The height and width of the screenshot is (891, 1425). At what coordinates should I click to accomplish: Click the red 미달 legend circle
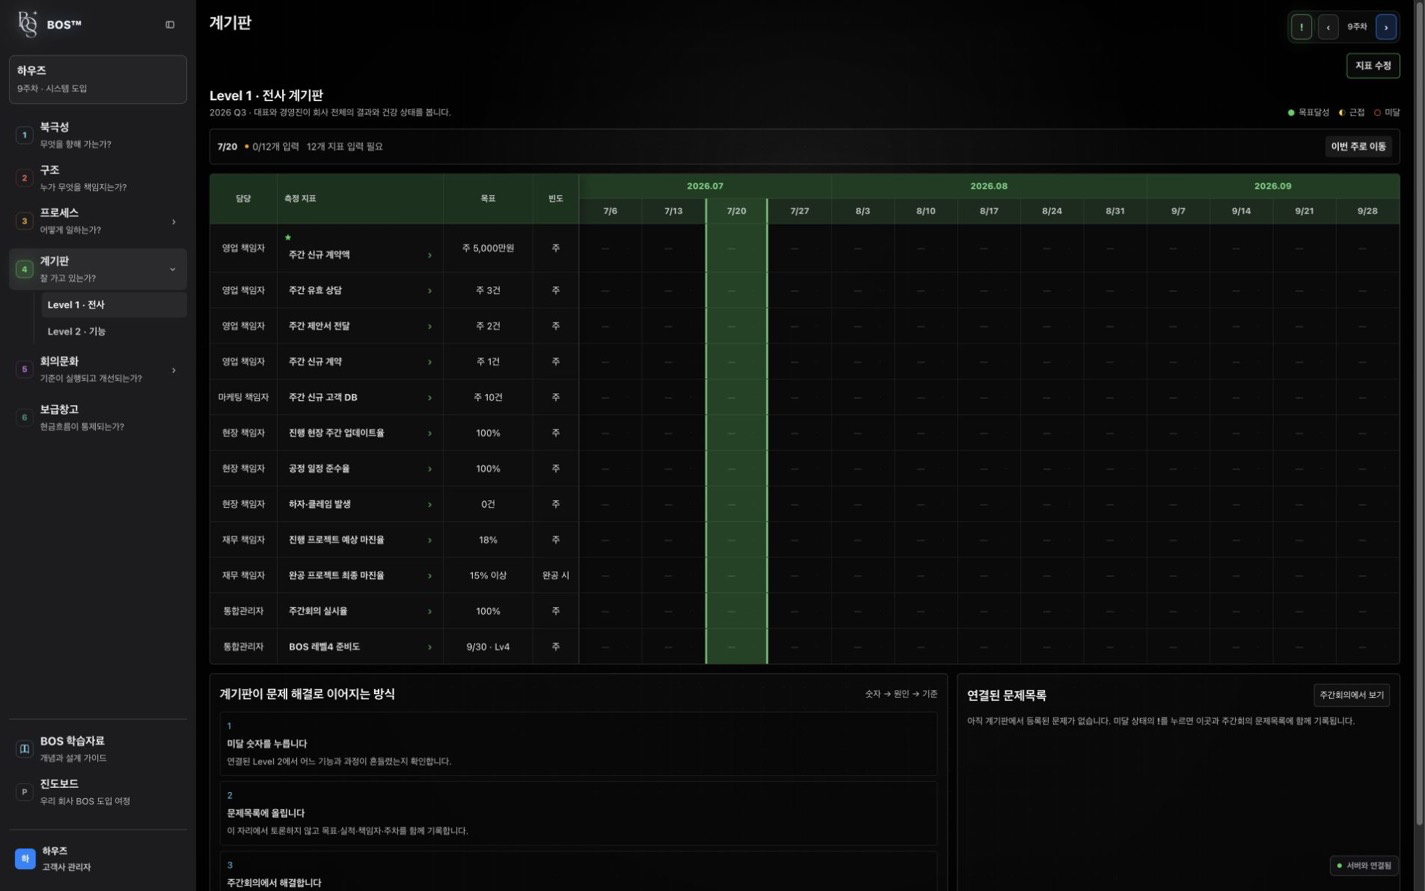point(1377,113)
